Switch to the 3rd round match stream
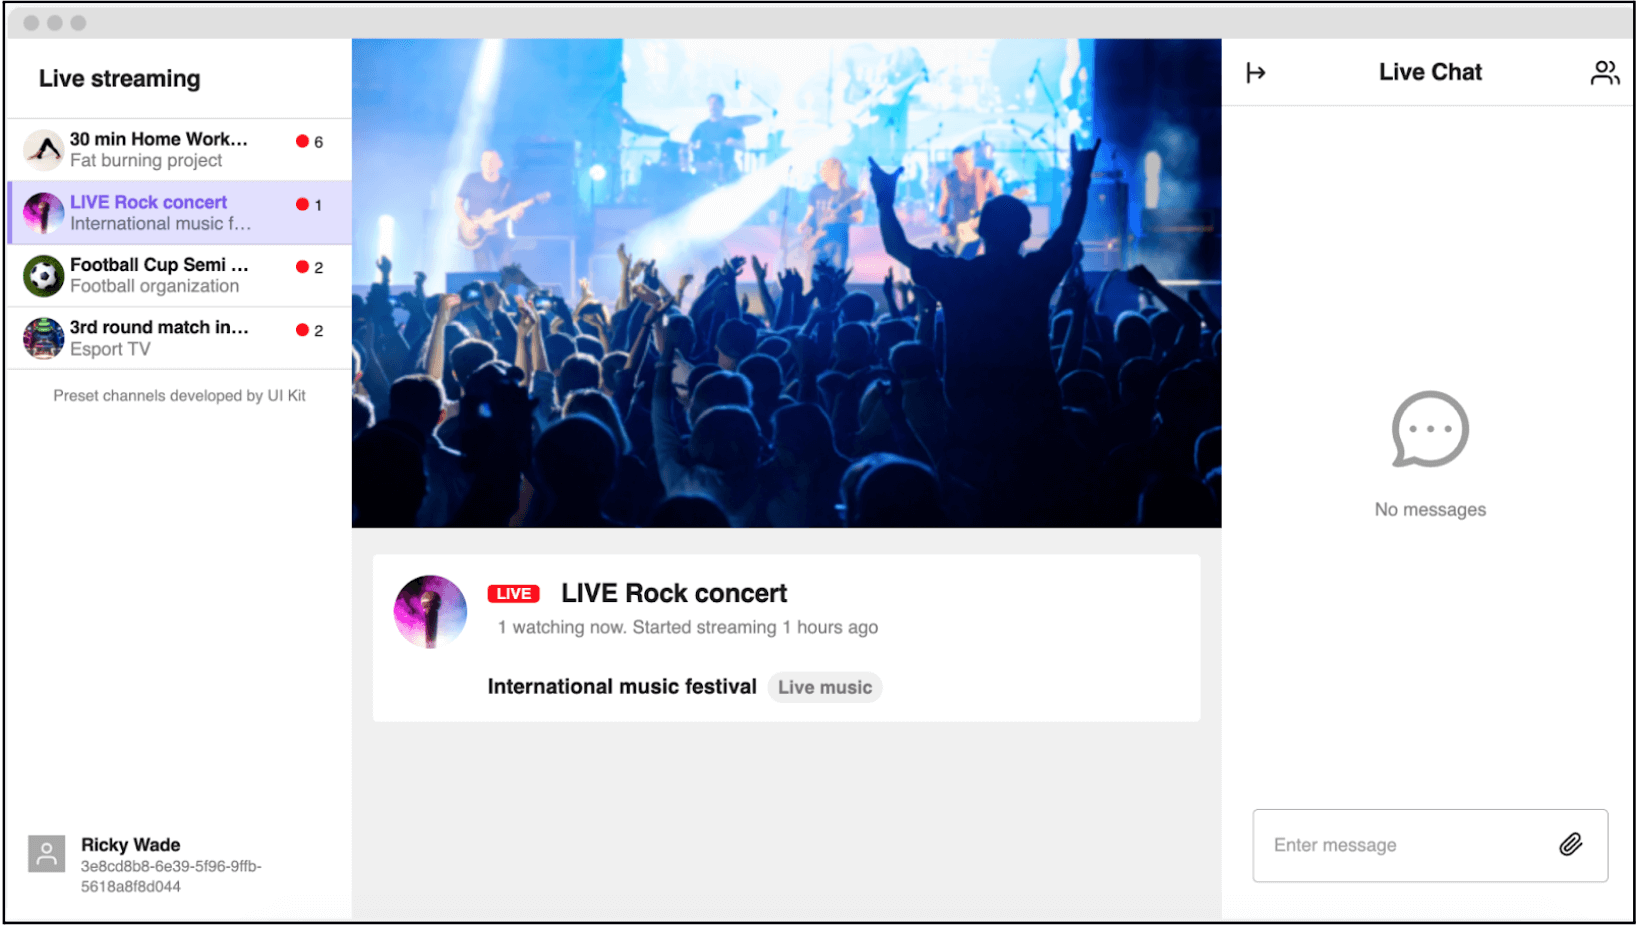Viewport: 1638px width, 925px height. tap(159, 338)
